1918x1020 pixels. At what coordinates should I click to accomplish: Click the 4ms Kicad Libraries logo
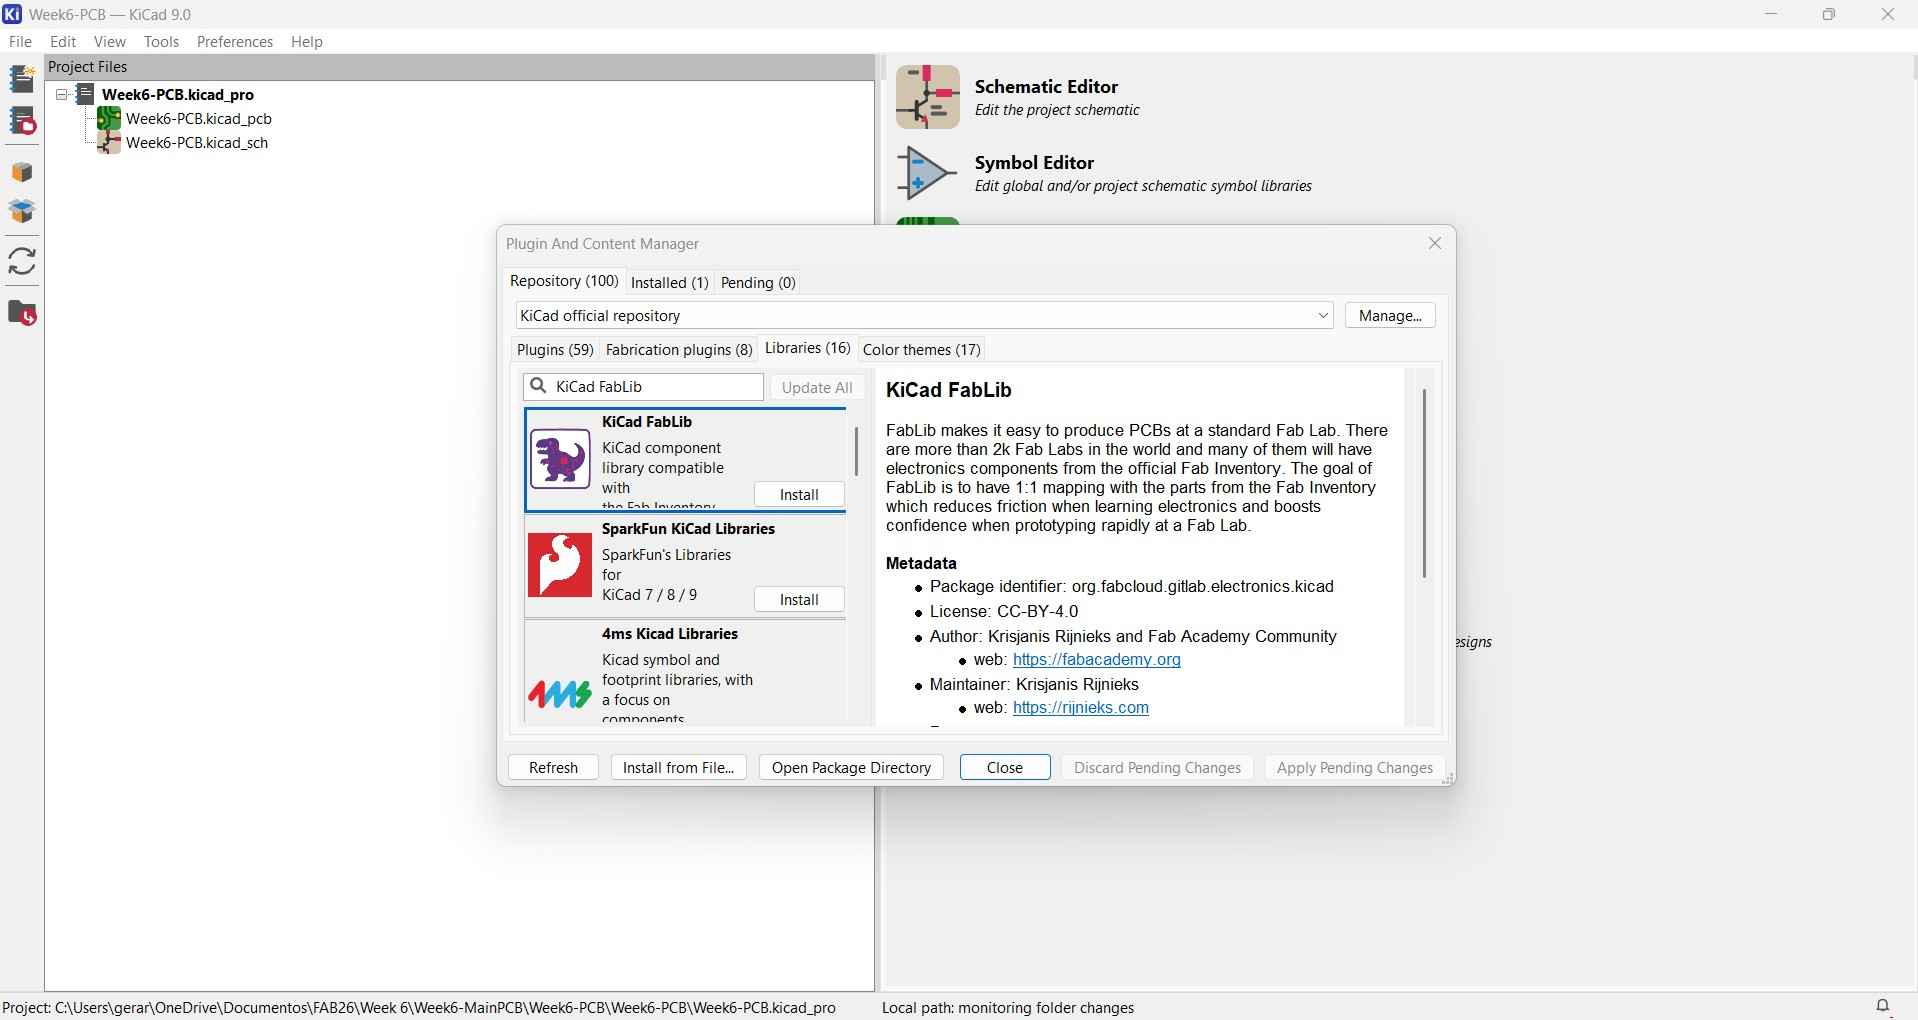(560, 693)
